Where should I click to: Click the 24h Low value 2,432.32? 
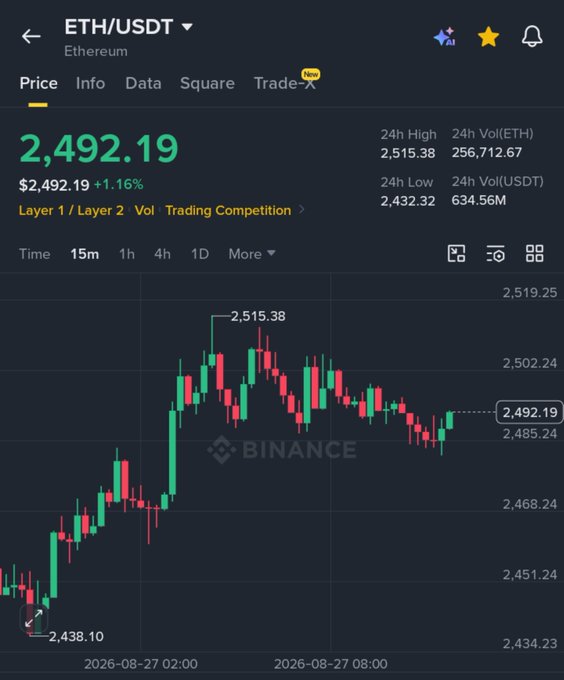click(408, 201)
